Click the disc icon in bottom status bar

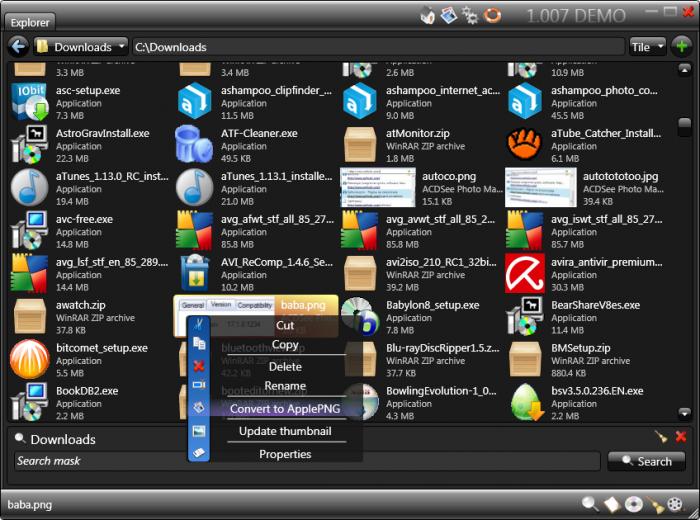(x=633, y=504)
